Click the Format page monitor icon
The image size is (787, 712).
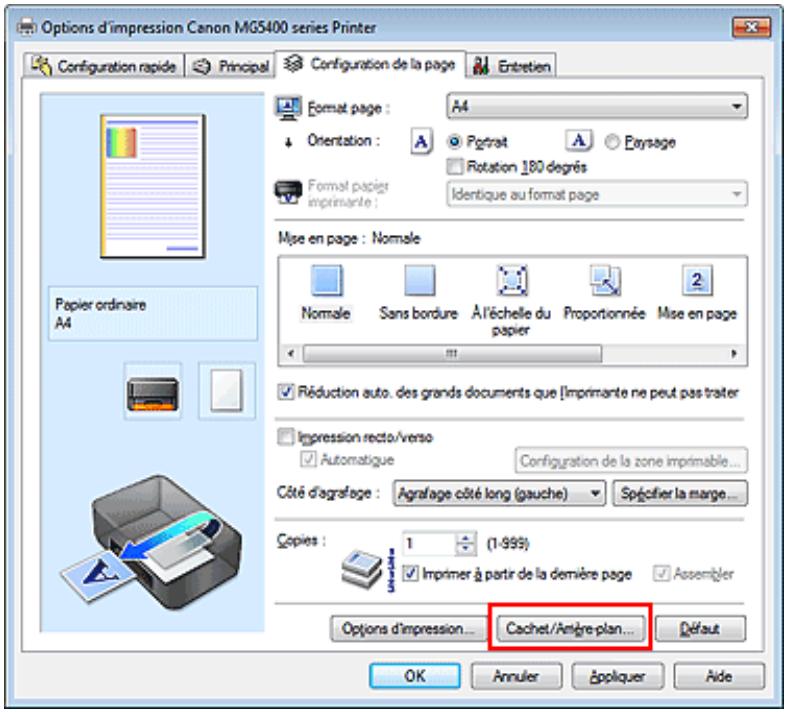[x=288, y=108]
